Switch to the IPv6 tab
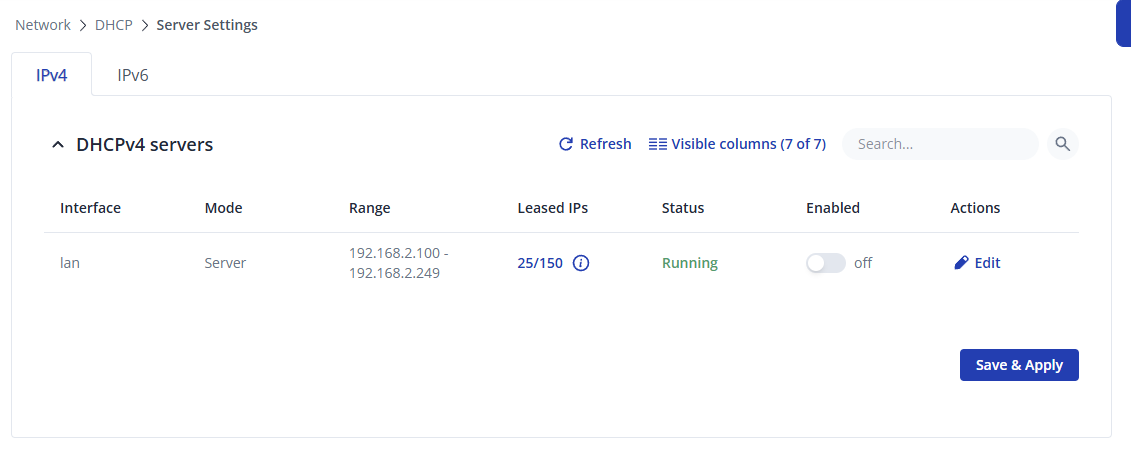 coord(133,75)
